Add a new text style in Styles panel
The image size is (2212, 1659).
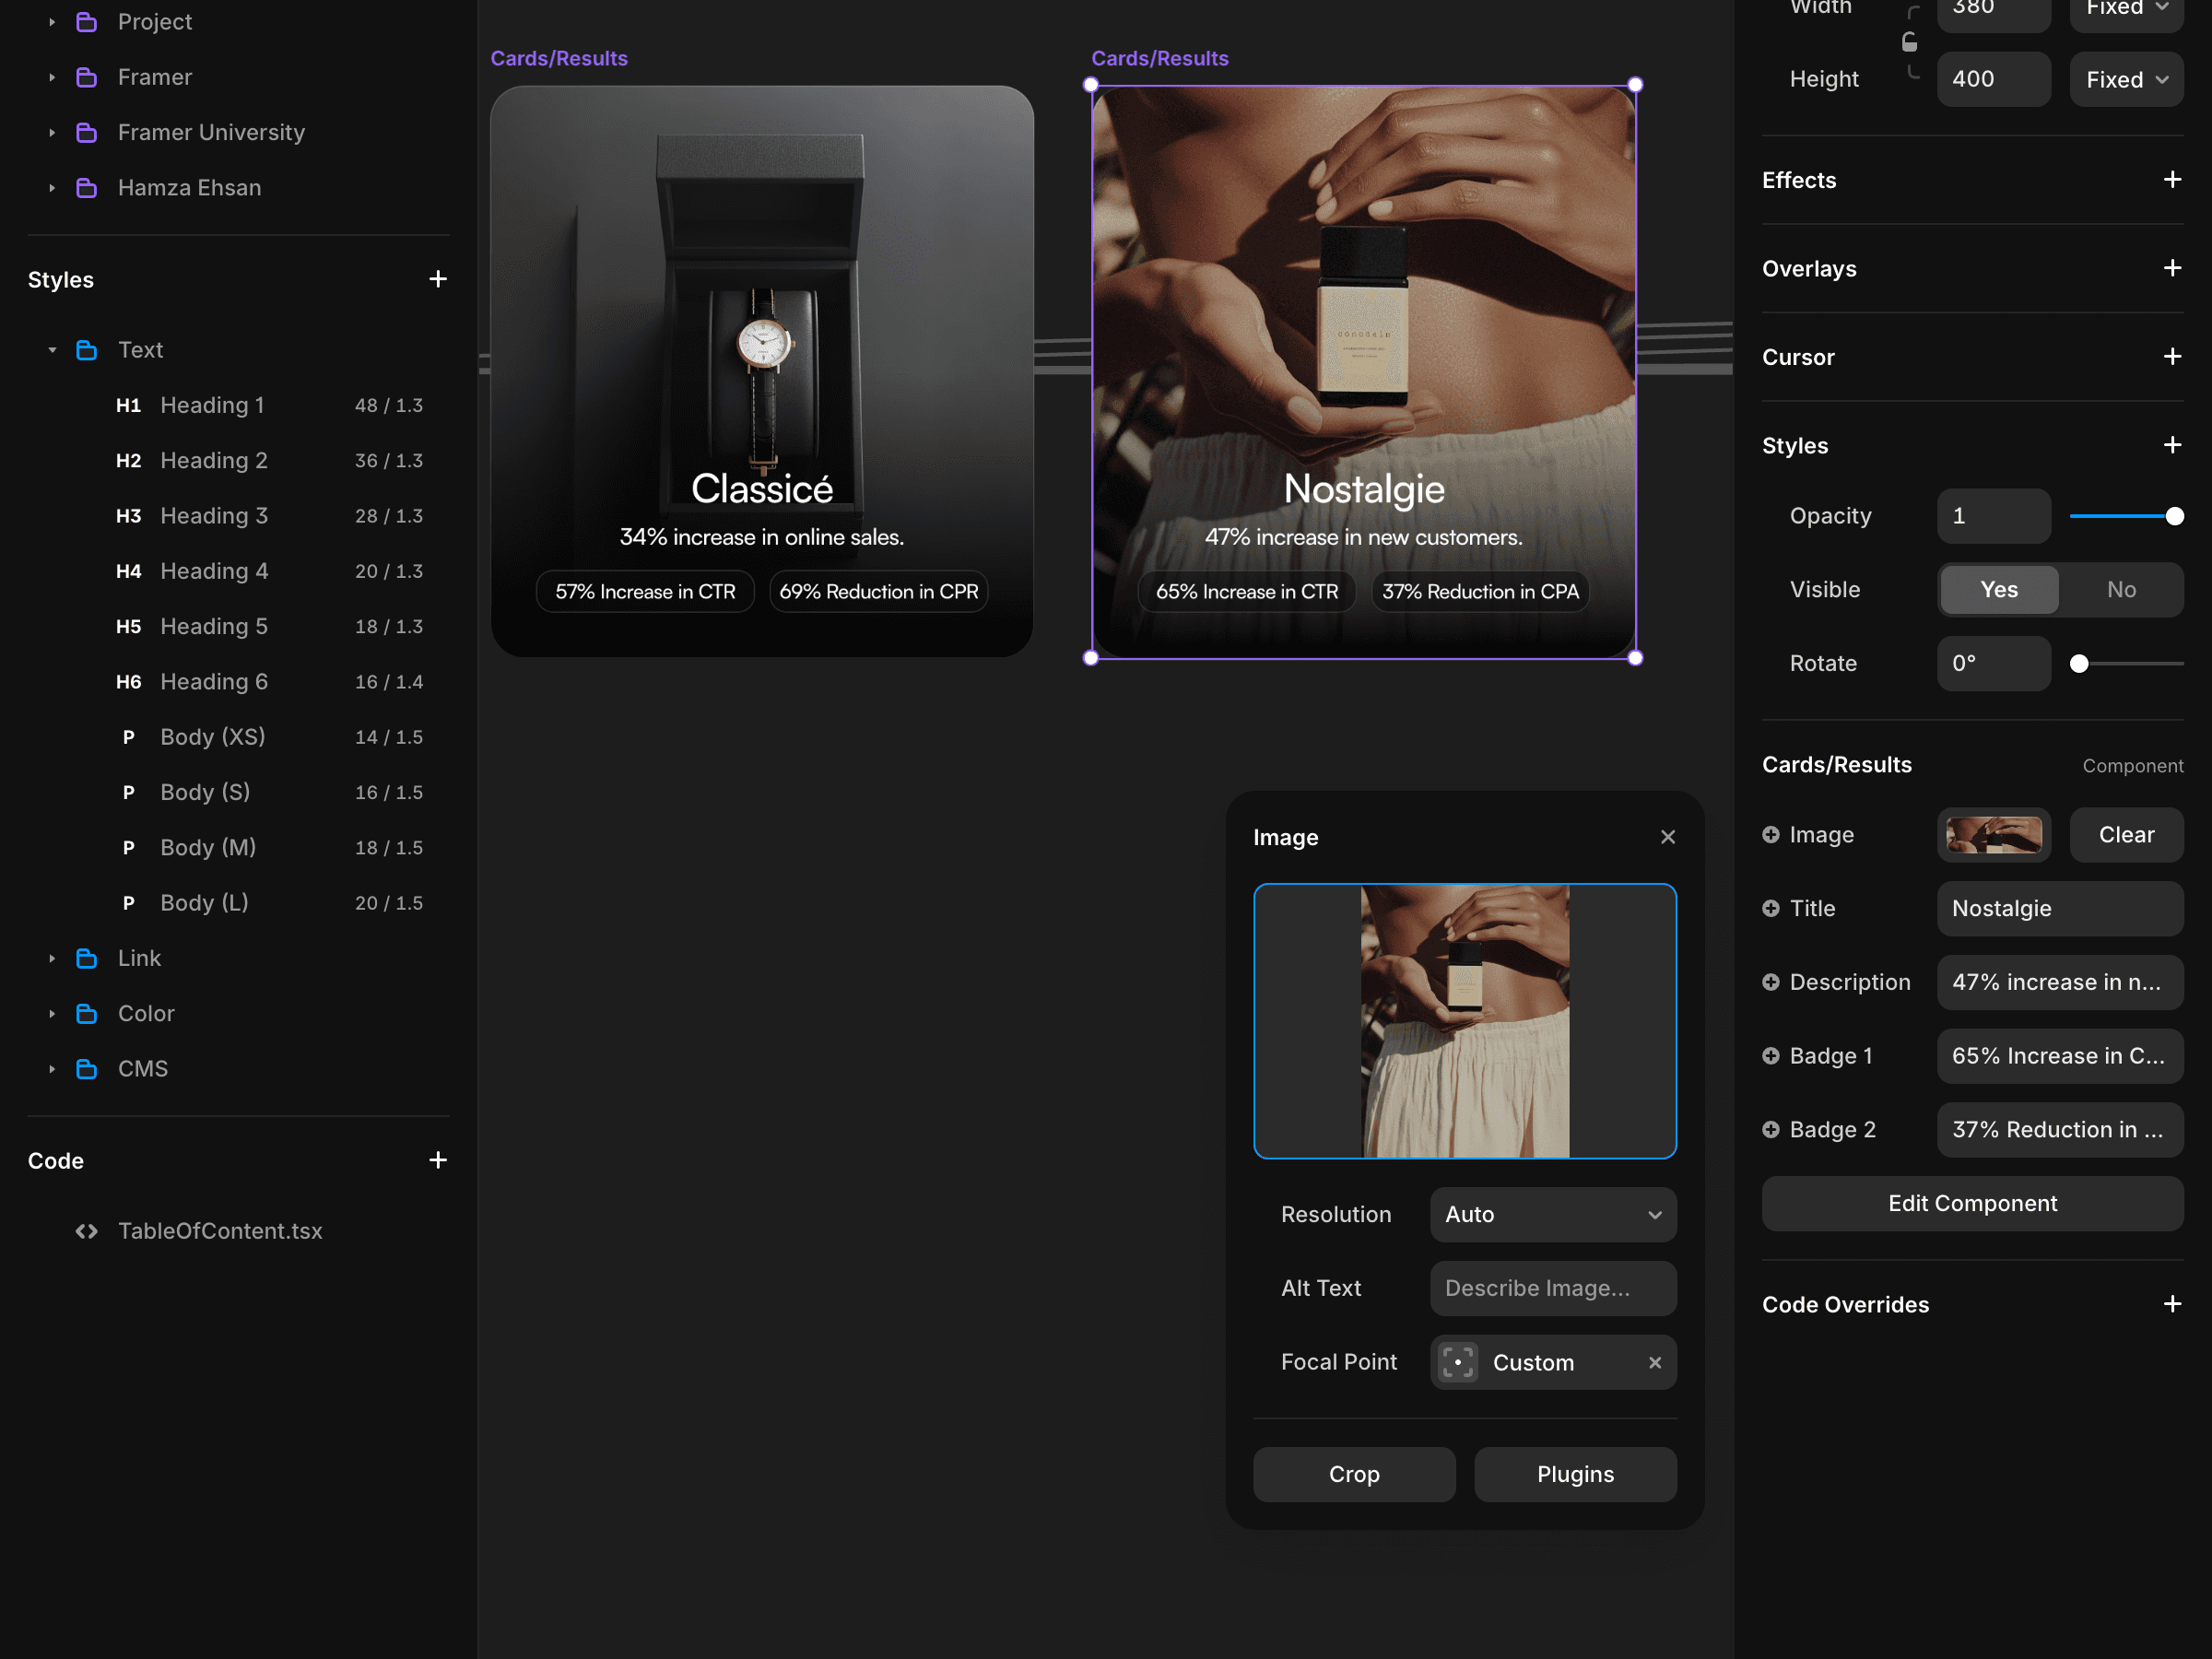438,279
